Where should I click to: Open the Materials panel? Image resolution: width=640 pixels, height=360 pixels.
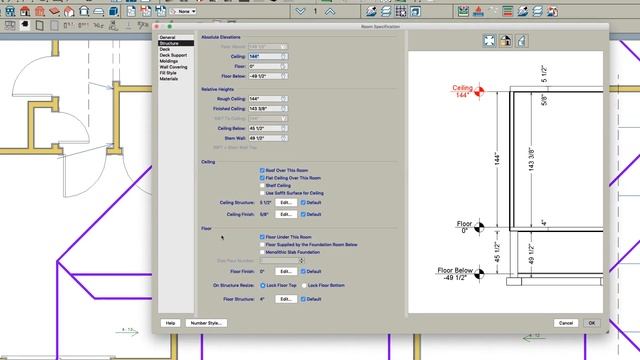pos(169,79)
